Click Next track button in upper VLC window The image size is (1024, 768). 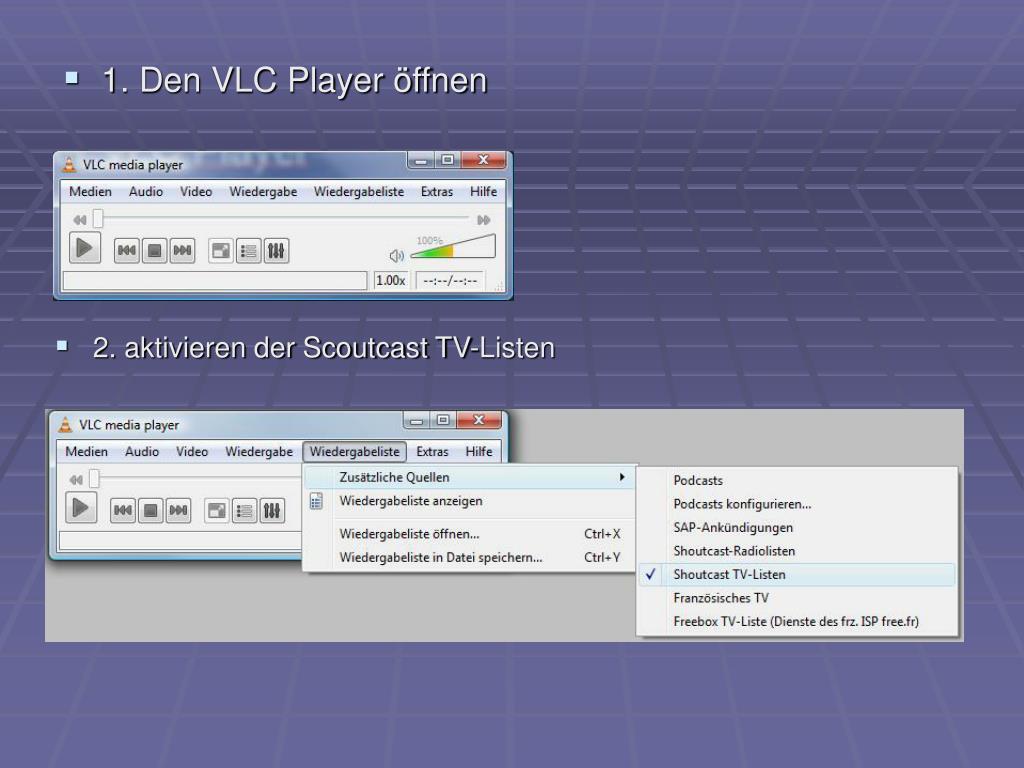182,251
